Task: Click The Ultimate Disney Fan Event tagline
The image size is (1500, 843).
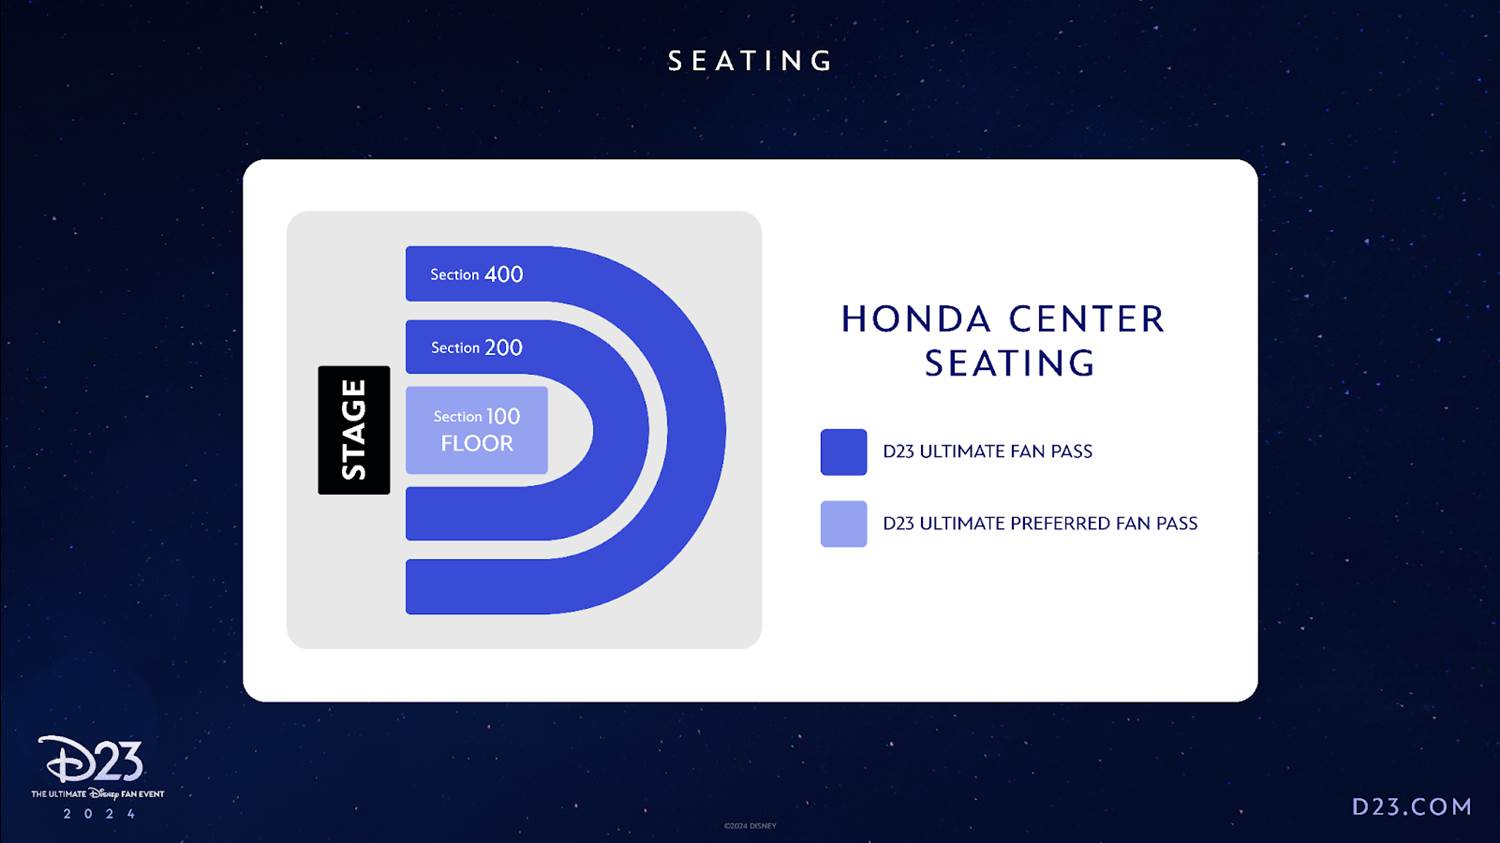Action: 97,794
